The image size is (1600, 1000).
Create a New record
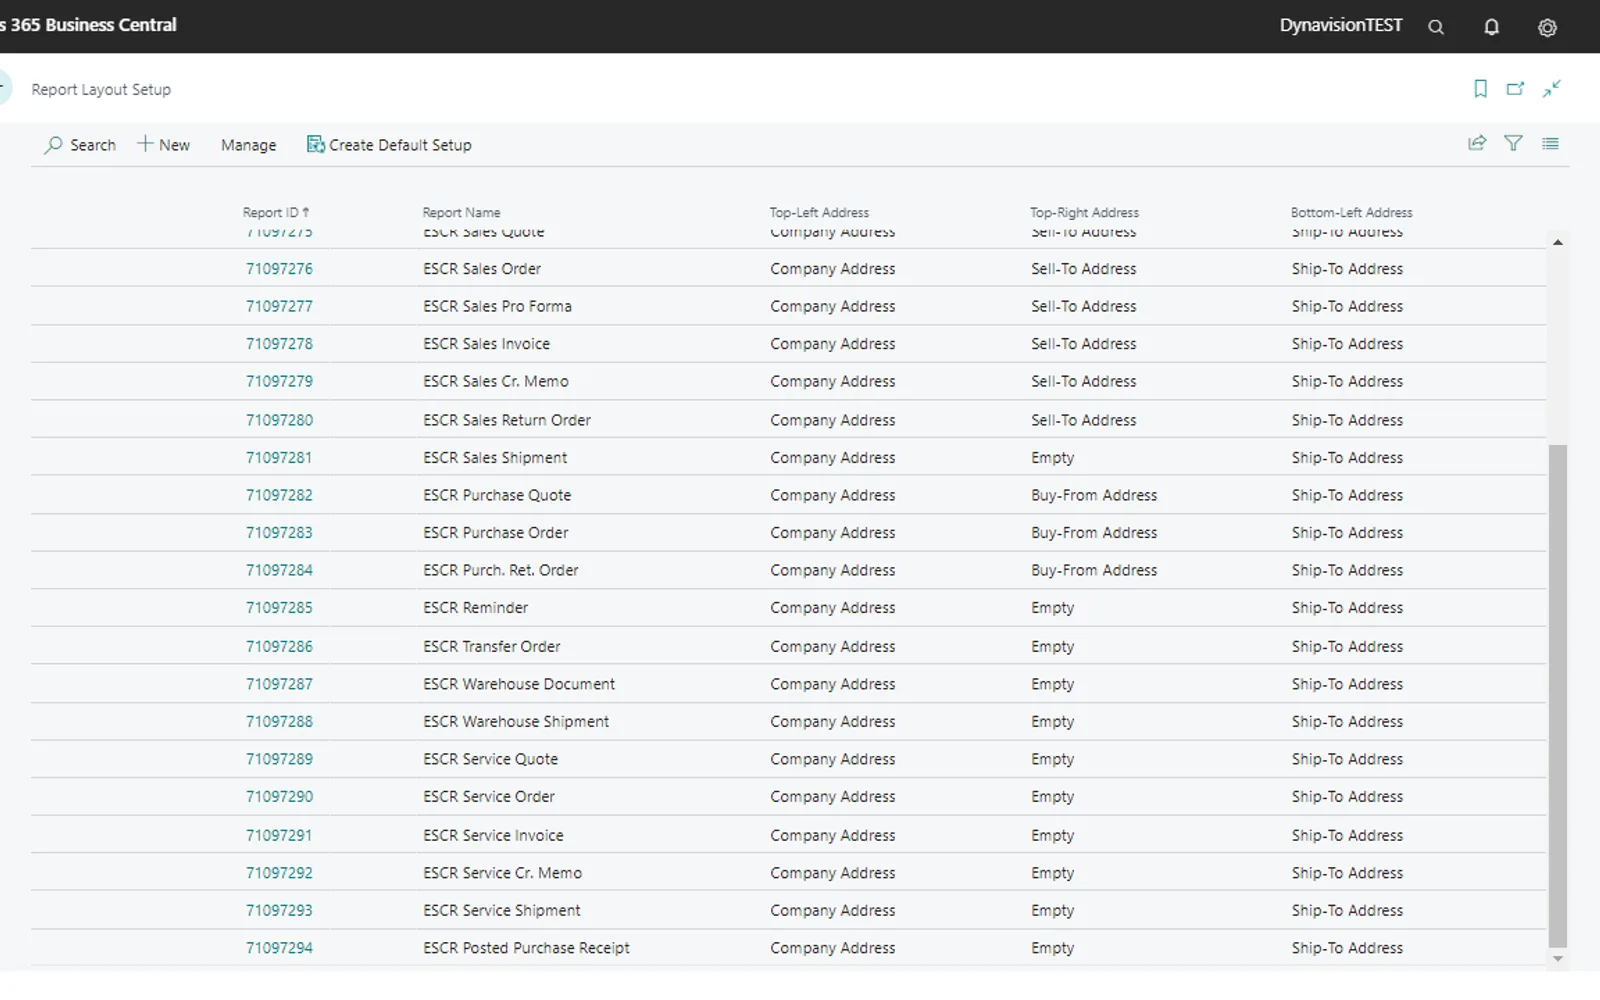click(163, 145)
